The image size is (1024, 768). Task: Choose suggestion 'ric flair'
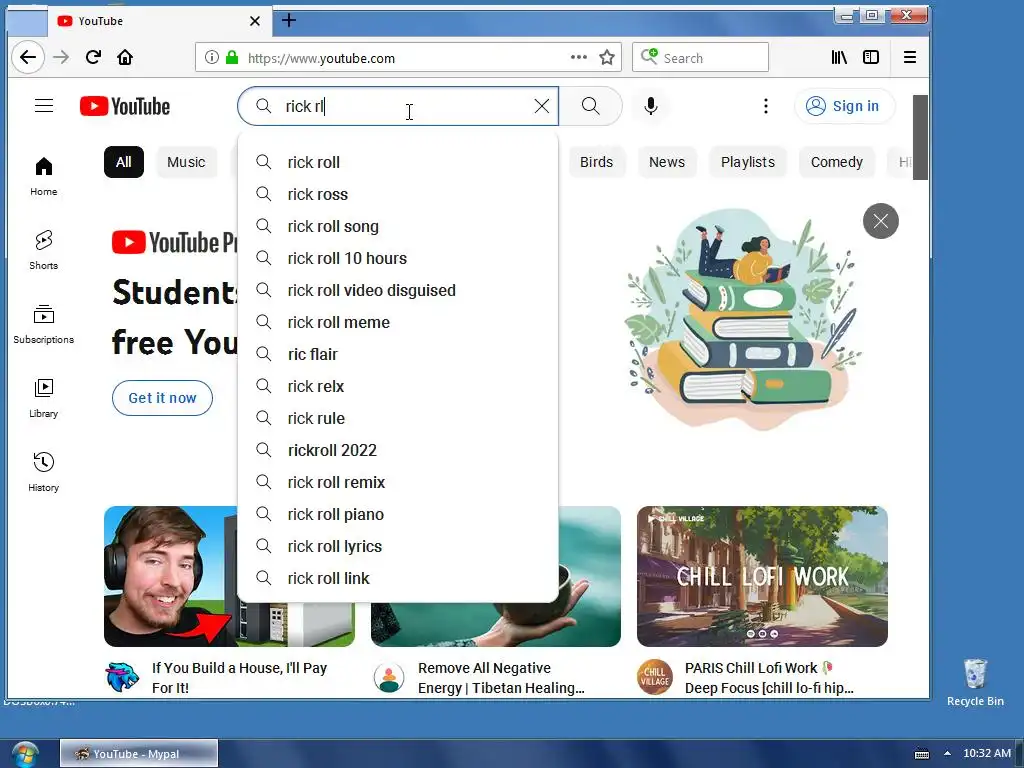[x=398, y=354]
